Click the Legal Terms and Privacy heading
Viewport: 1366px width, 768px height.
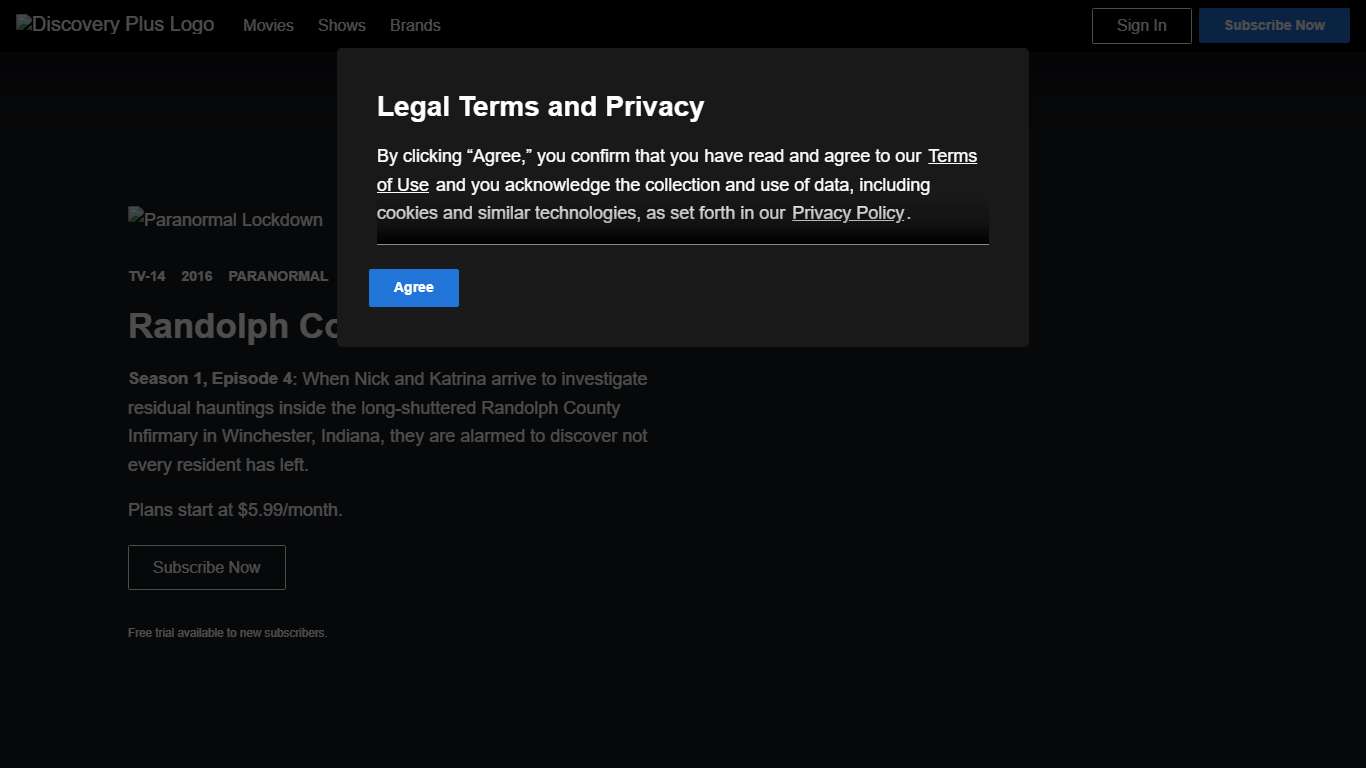tap(540, 107)
